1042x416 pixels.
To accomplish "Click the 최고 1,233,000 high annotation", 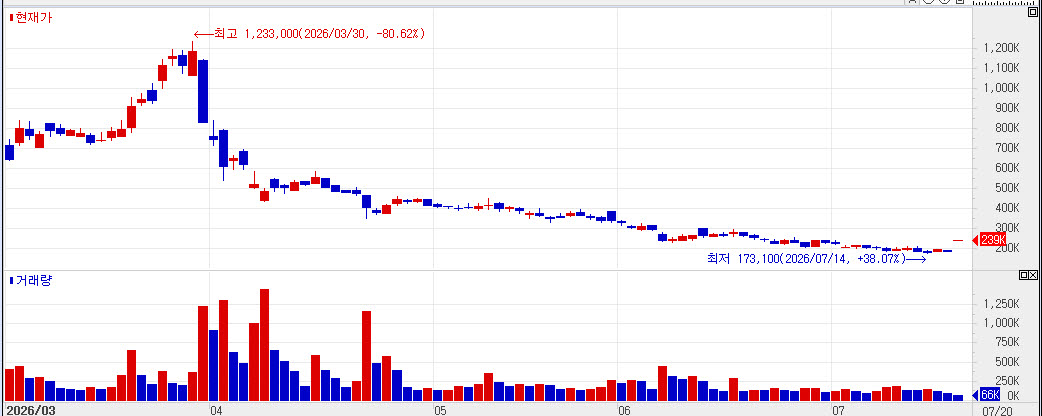I will (x=309, y=34).
